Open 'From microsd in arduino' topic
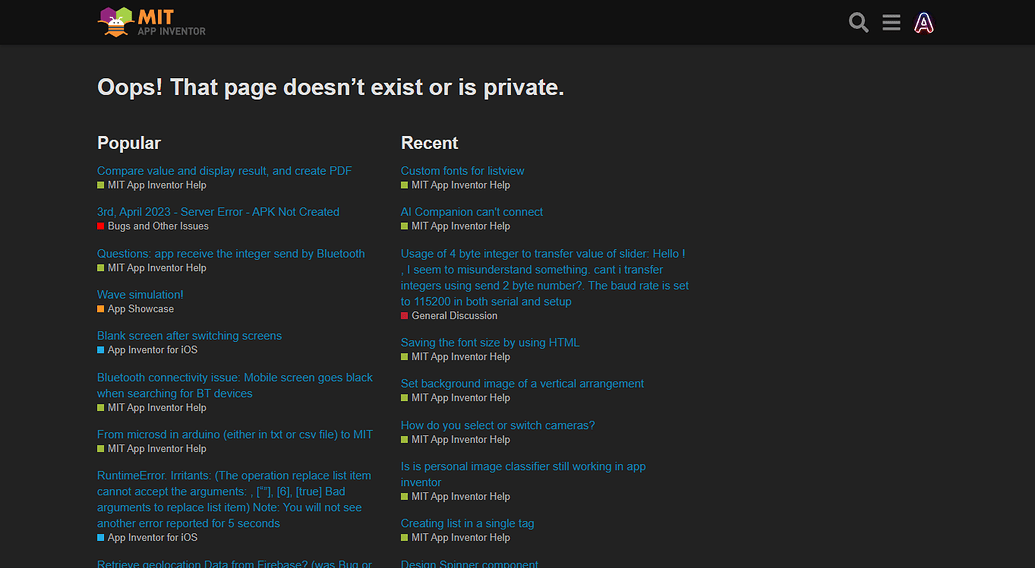Viewport: 1035px width, 568px height. click(234, 435)
